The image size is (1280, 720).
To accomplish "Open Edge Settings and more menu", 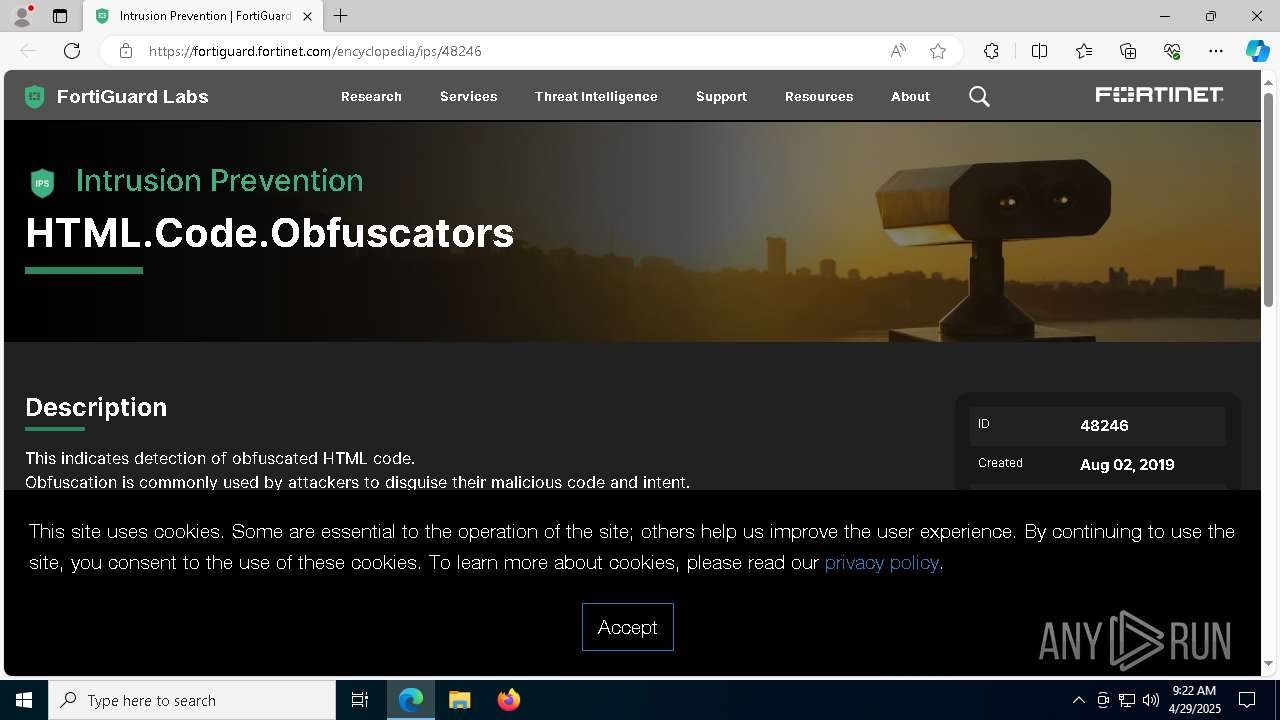I will pos(1216,51).
